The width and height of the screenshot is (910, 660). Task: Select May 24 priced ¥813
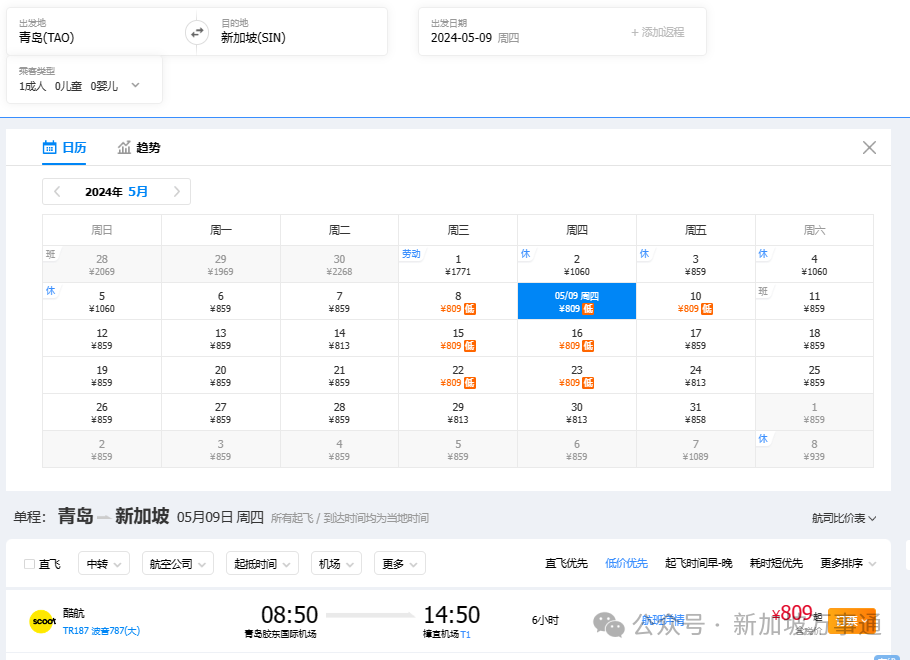pyautogui.click(x=695, y=376)
